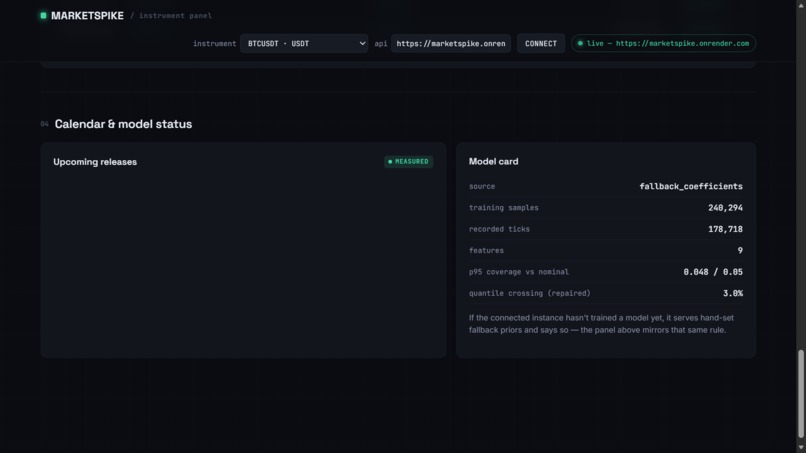Select the 'source' label in Model card
This screenshot has width=806, height=453.
pos(482,186)
